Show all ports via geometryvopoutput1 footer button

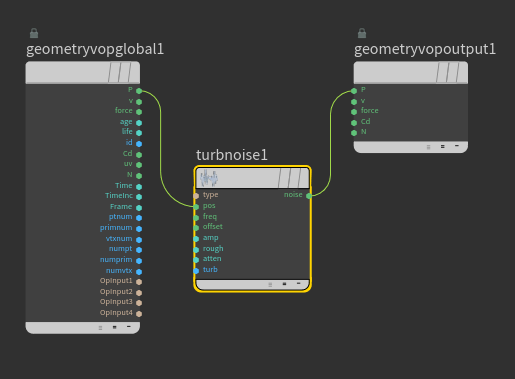(429, 147)
